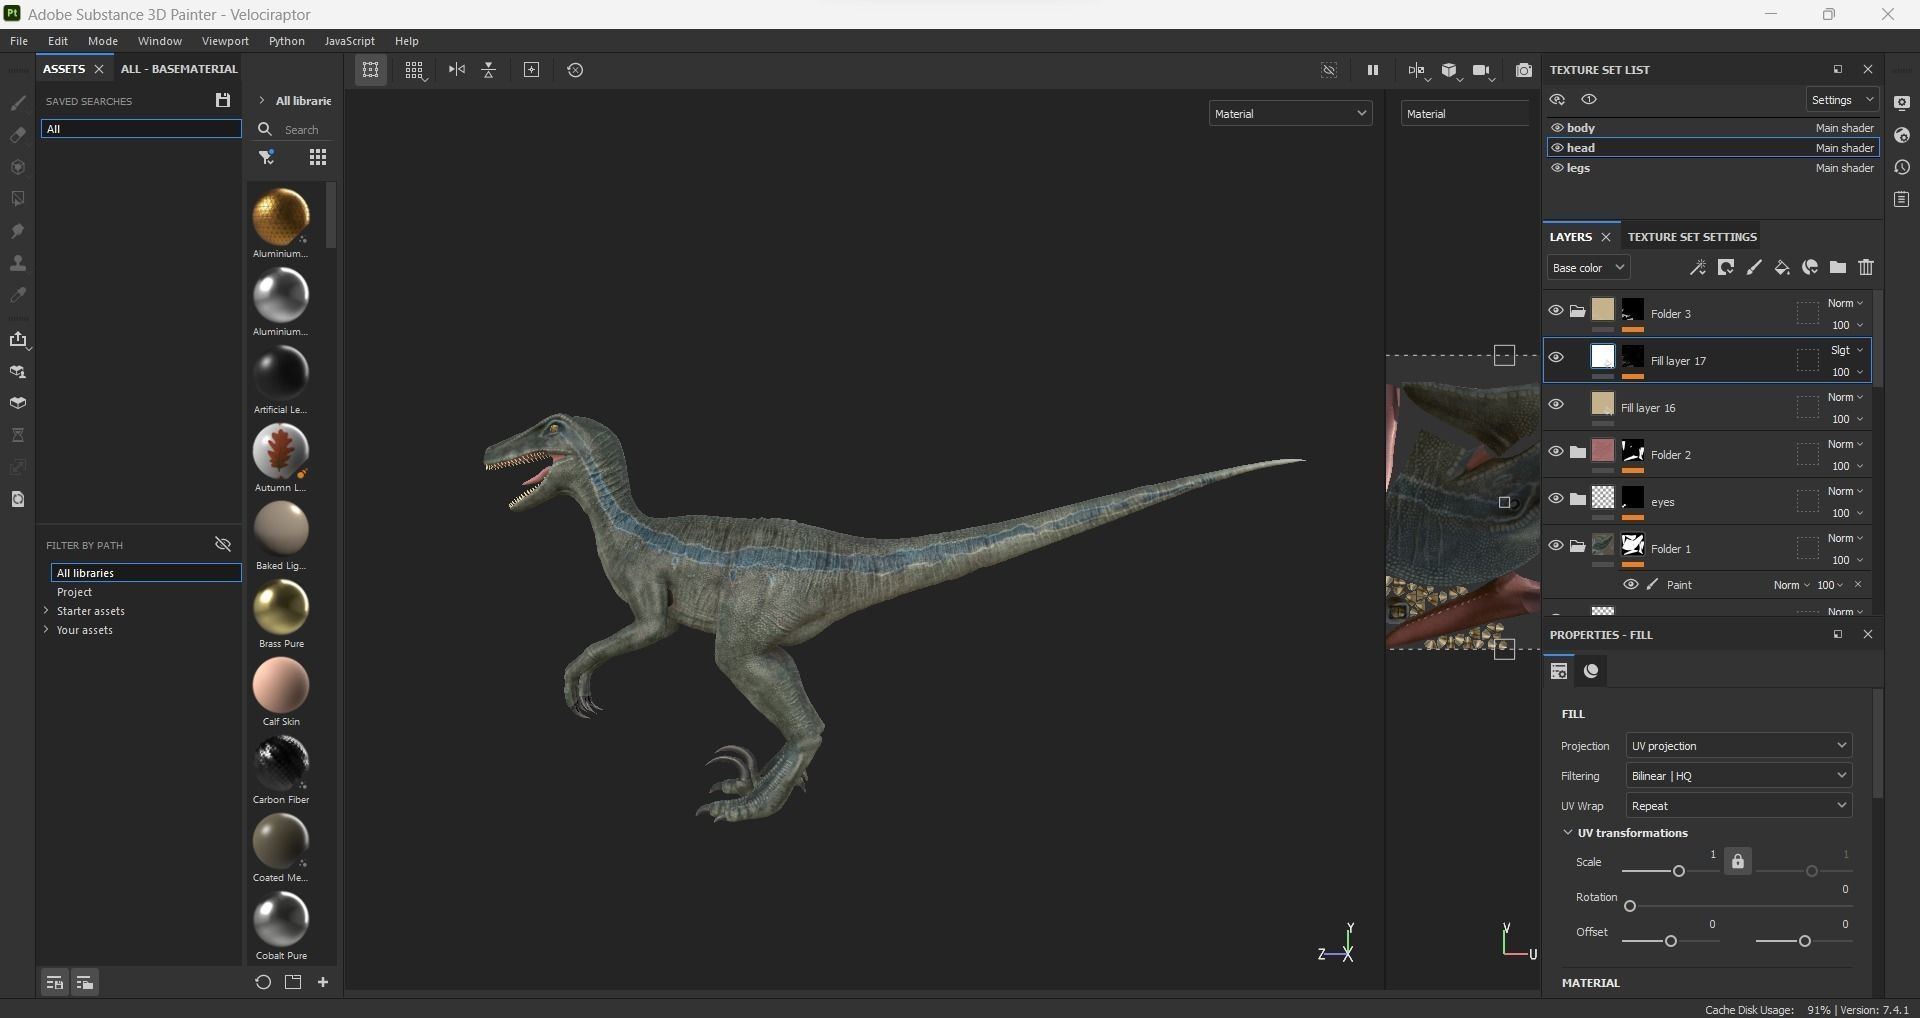This screenshot has width=1920, height=1018.
Task: Switch to 3D only cube view icon
Action: pyautogui.click(x=1450, y=70)
